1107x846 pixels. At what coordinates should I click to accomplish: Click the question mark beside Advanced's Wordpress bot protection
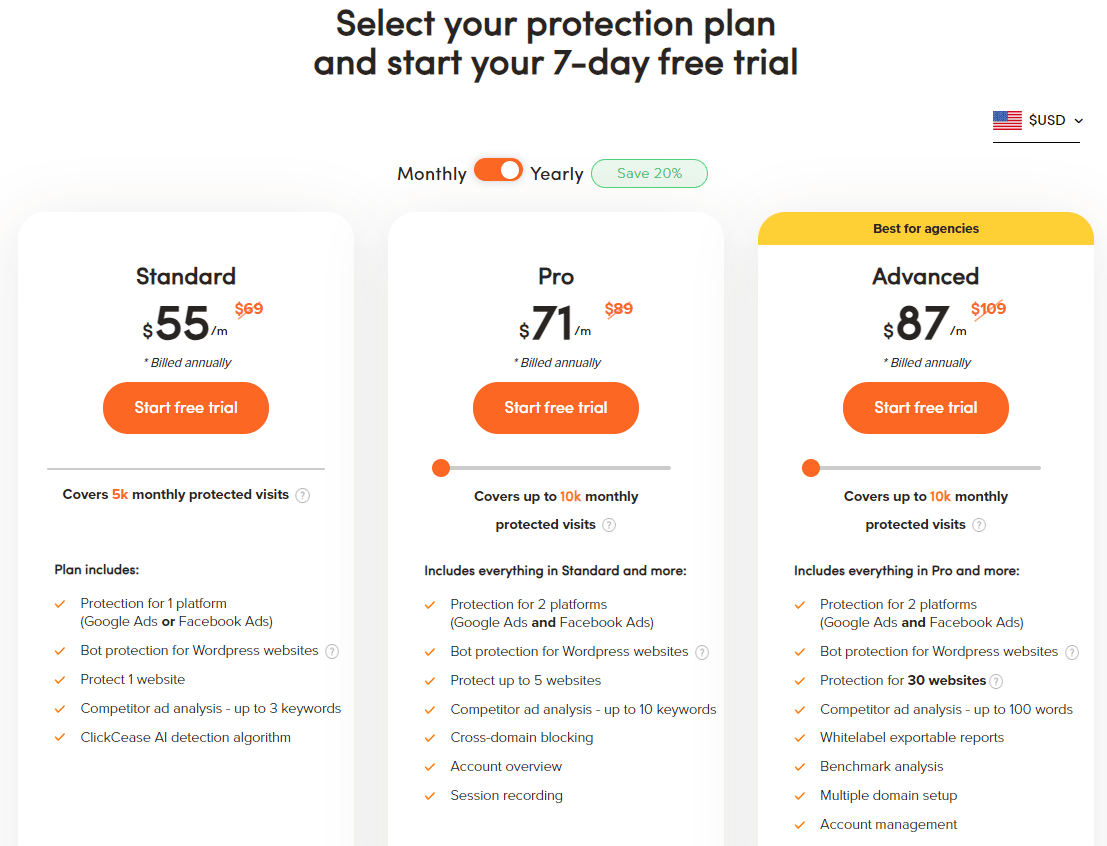tap(1072, 651)
